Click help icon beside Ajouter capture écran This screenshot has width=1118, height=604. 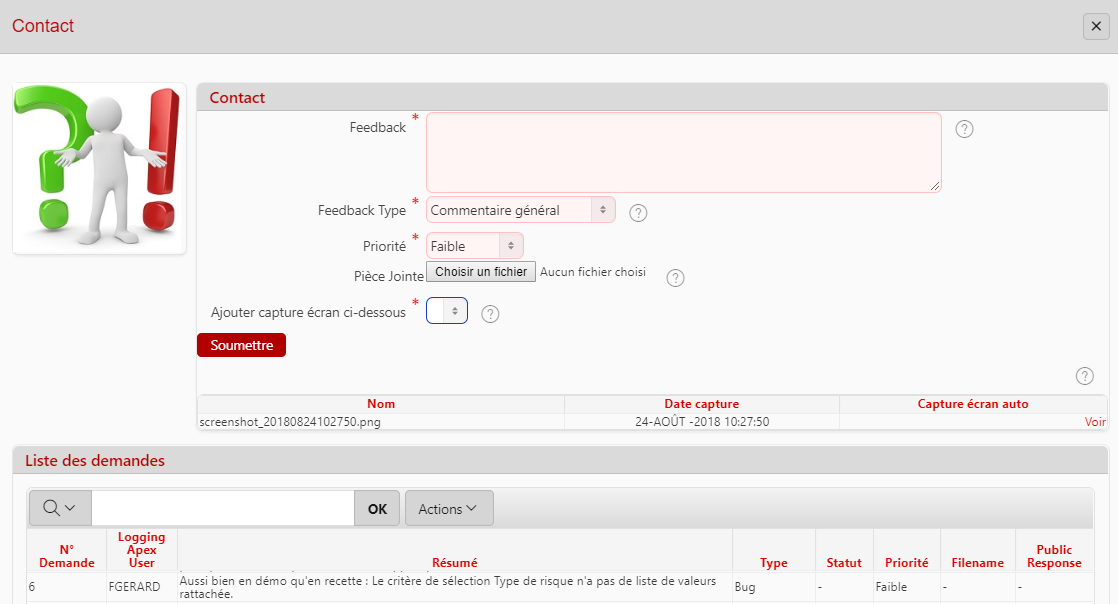coord(490,314)
